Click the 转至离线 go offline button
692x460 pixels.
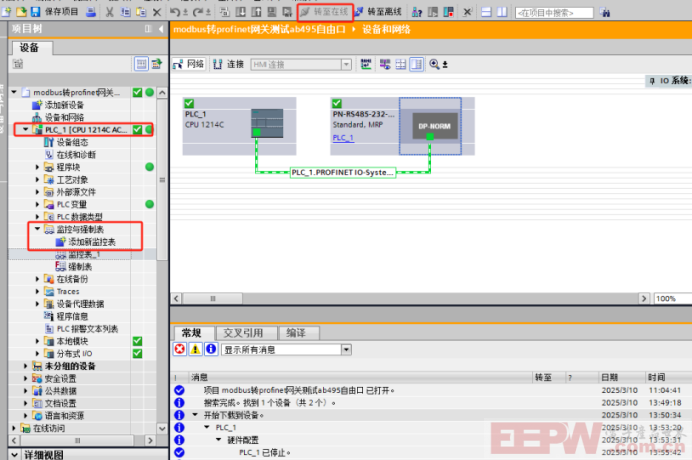tap(379, 12)
